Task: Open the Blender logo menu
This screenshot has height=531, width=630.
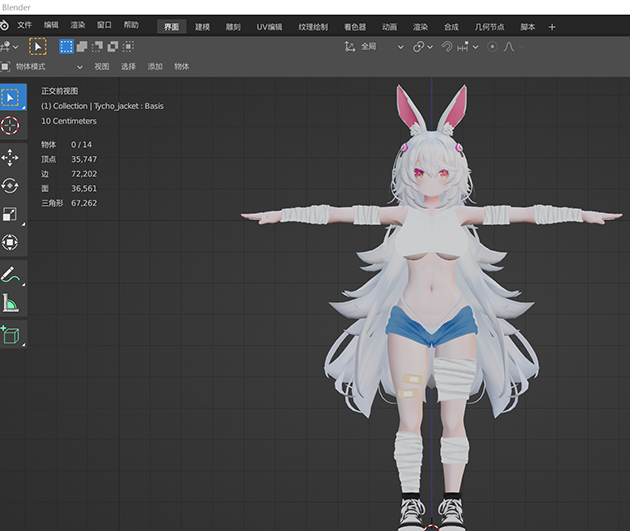Action: click(4, 26)
